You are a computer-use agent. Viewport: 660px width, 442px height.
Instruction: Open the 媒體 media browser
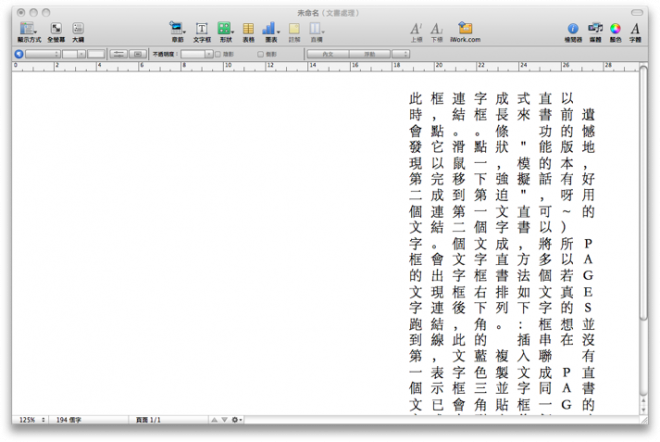tap(595, 29)
